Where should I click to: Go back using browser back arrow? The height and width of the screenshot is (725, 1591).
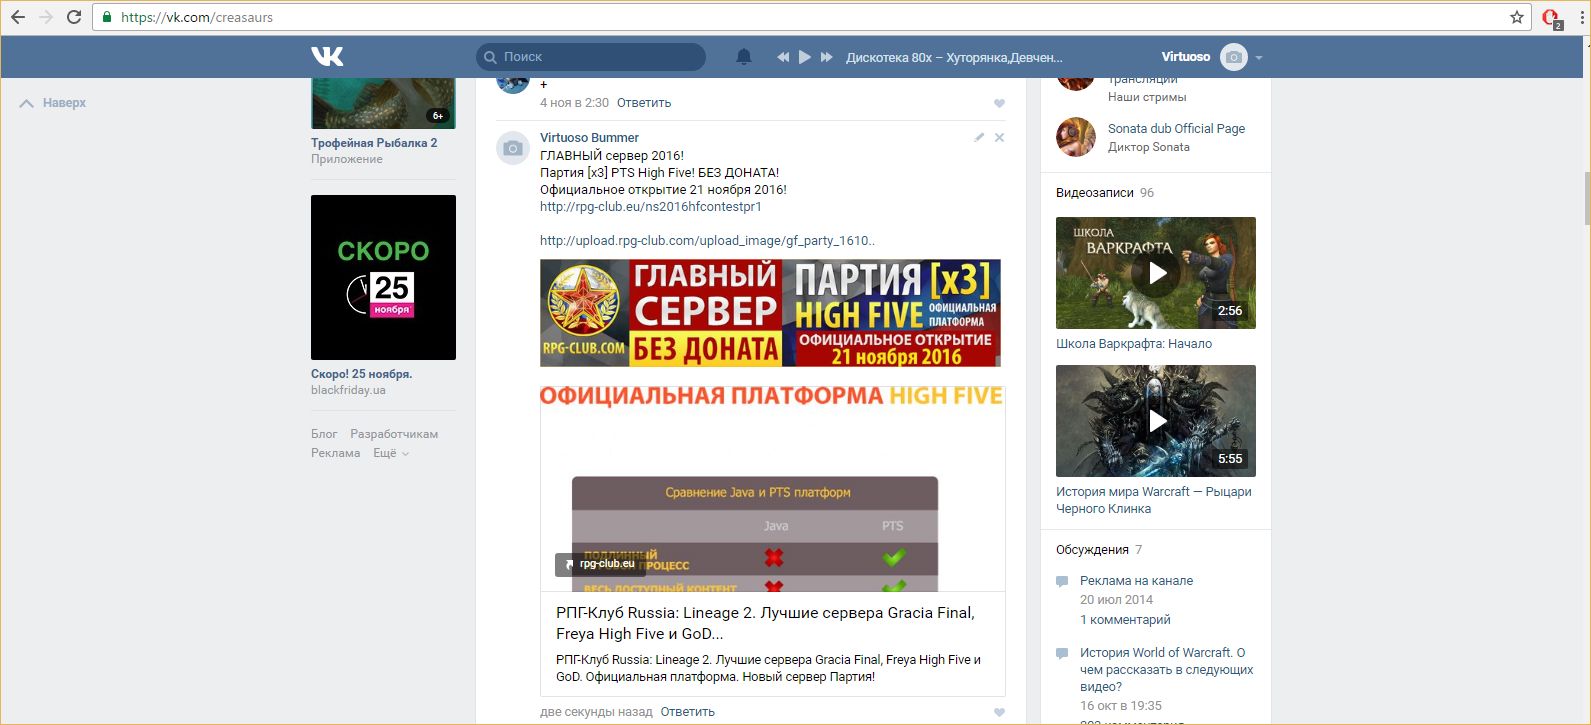pos(18,17)
